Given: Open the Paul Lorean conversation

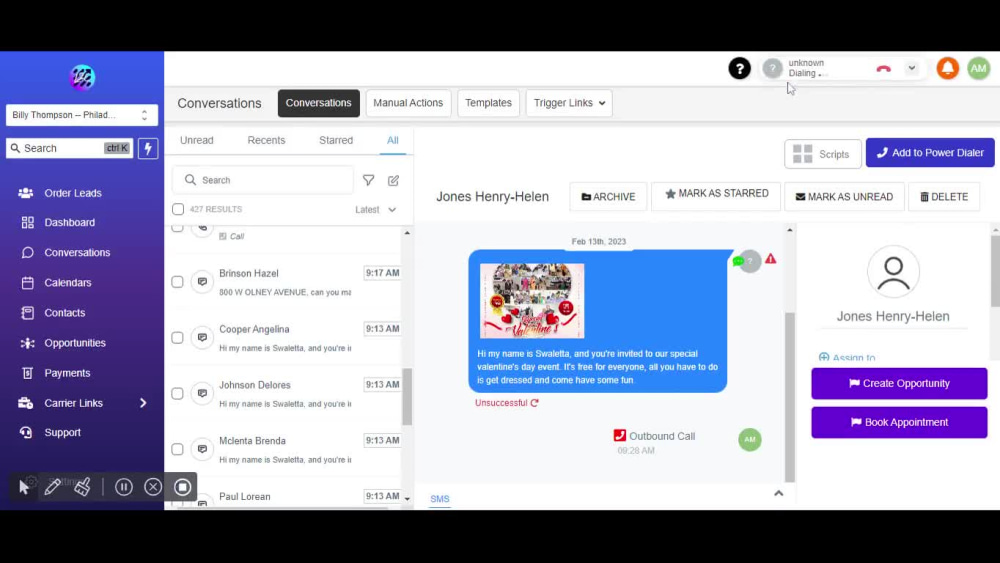Looking at the screenshot, I should pos(284,497).
